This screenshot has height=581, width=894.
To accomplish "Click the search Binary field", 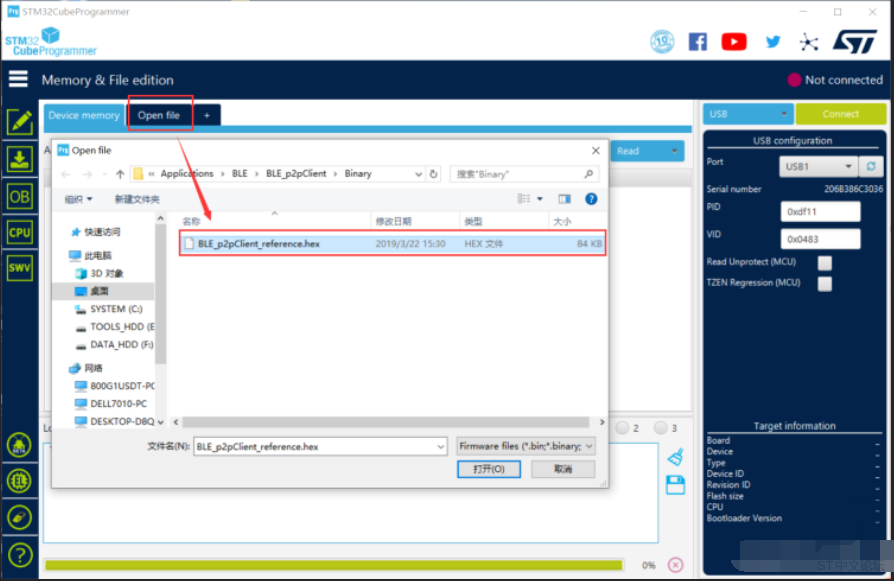I will [525, 174].
